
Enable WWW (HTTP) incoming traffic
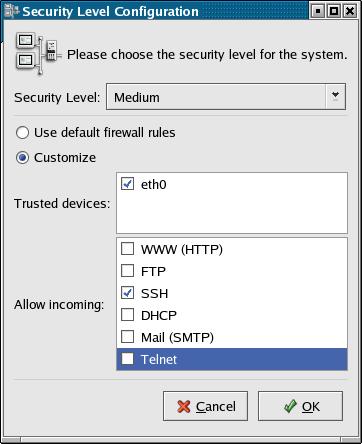point(127,249)
